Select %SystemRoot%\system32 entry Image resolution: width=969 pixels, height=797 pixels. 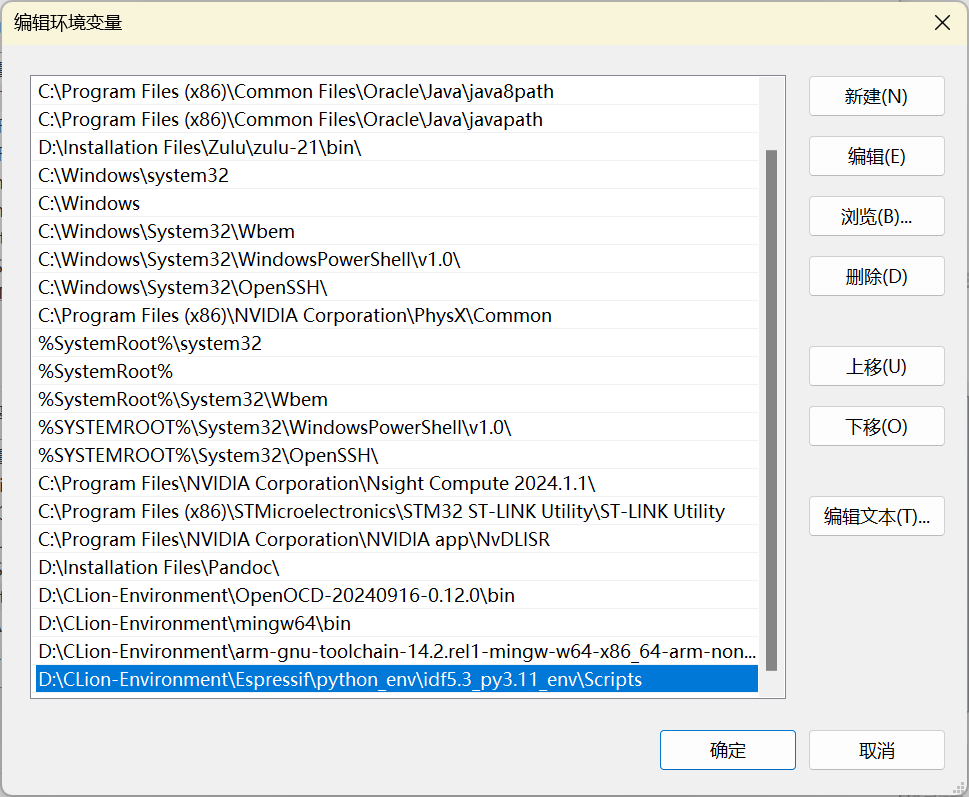click(397, 344)
